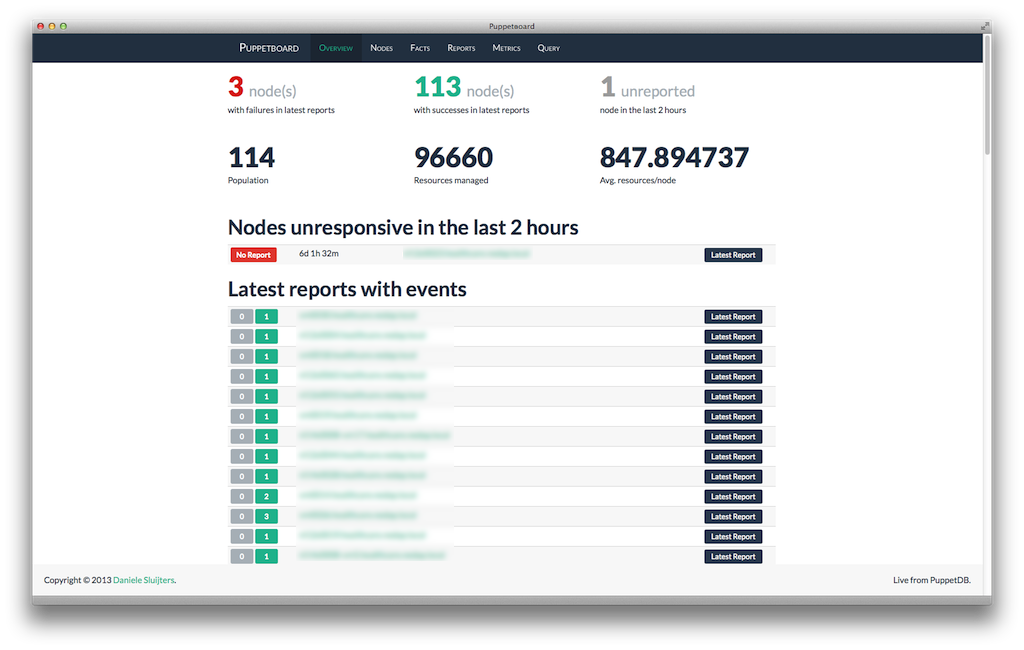Open Latest Report in first events row
This screenshot has width=1024, height=650.
[x=733, y=317]
